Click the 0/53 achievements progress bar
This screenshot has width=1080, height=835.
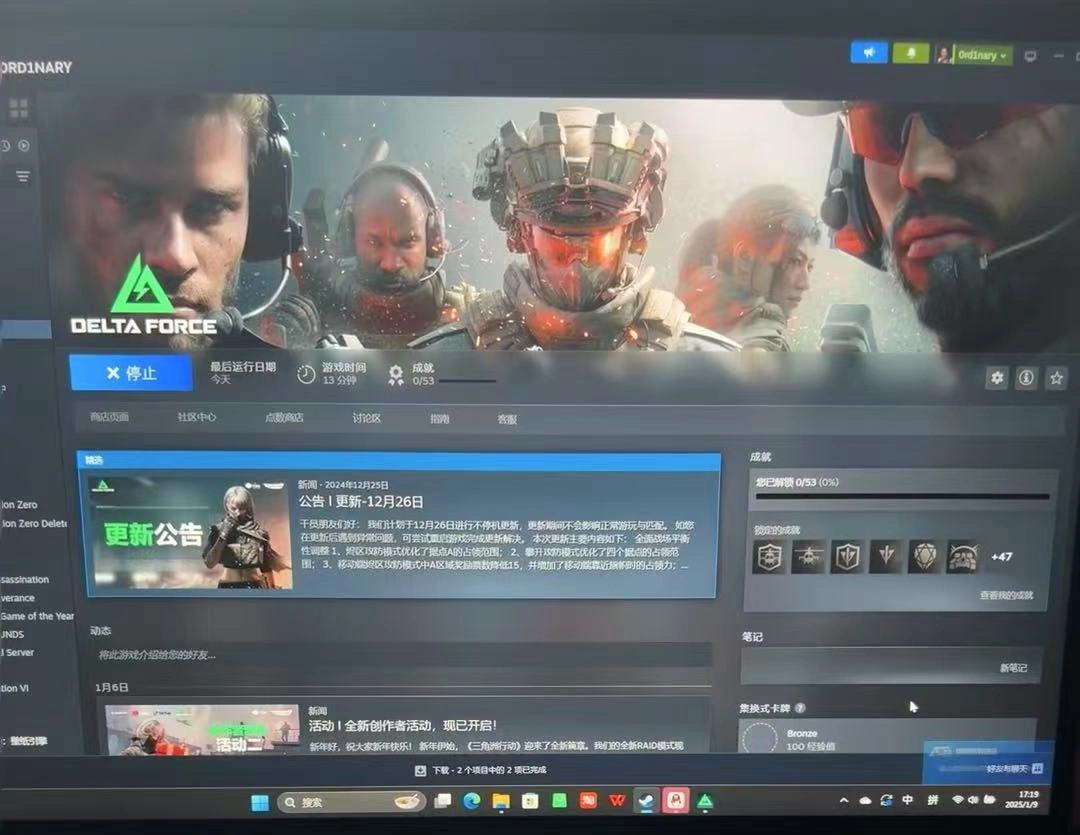[902, 496]
